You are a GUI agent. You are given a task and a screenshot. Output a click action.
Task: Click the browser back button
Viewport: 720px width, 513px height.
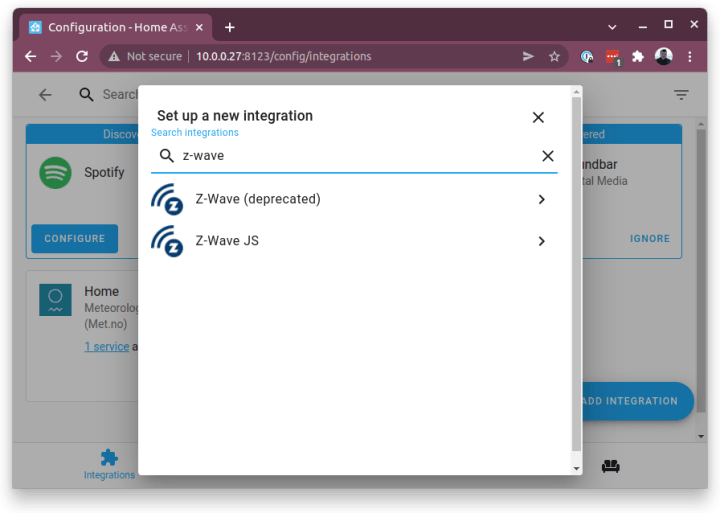tap(30, 56)
